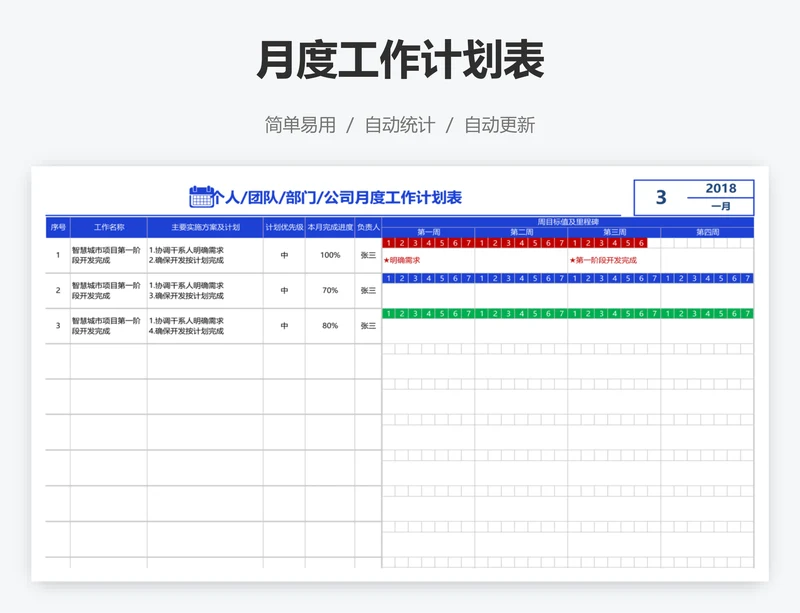This screenshot has height=613, width=800.
Task: Click the 第二周 week header
Action: (521, 232)
